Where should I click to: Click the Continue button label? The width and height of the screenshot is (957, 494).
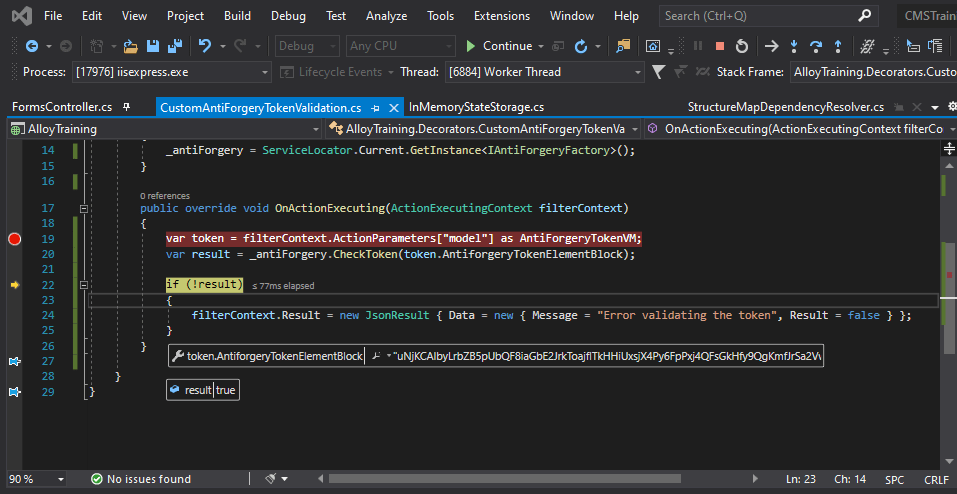tap(508, 46)
